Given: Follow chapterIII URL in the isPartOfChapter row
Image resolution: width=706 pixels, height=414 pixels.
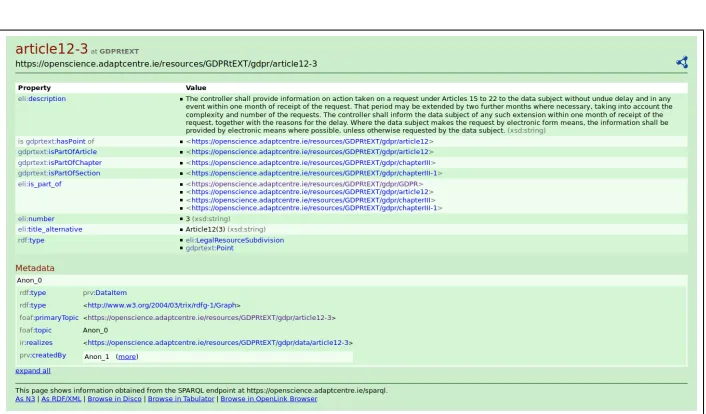Looking at the screenshot, I should click(311, 163).
